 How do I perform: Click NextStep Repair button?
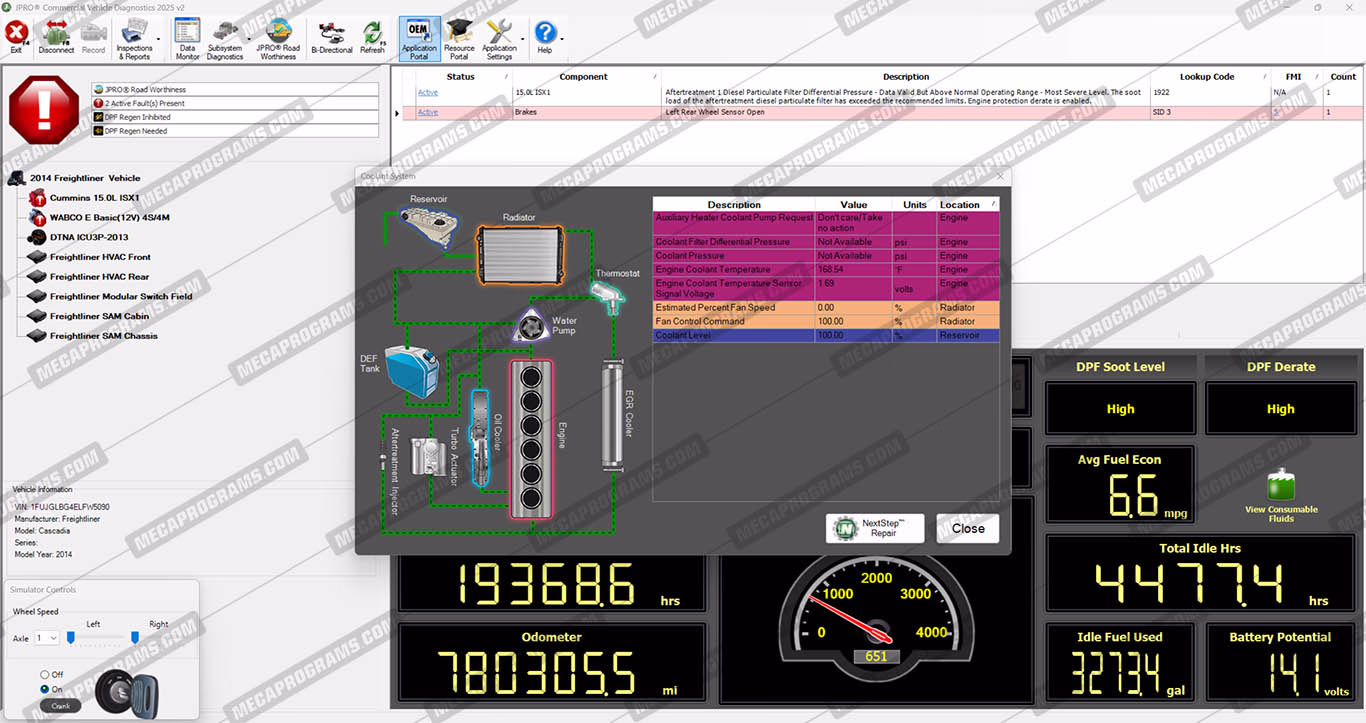[x=874, y=528]
